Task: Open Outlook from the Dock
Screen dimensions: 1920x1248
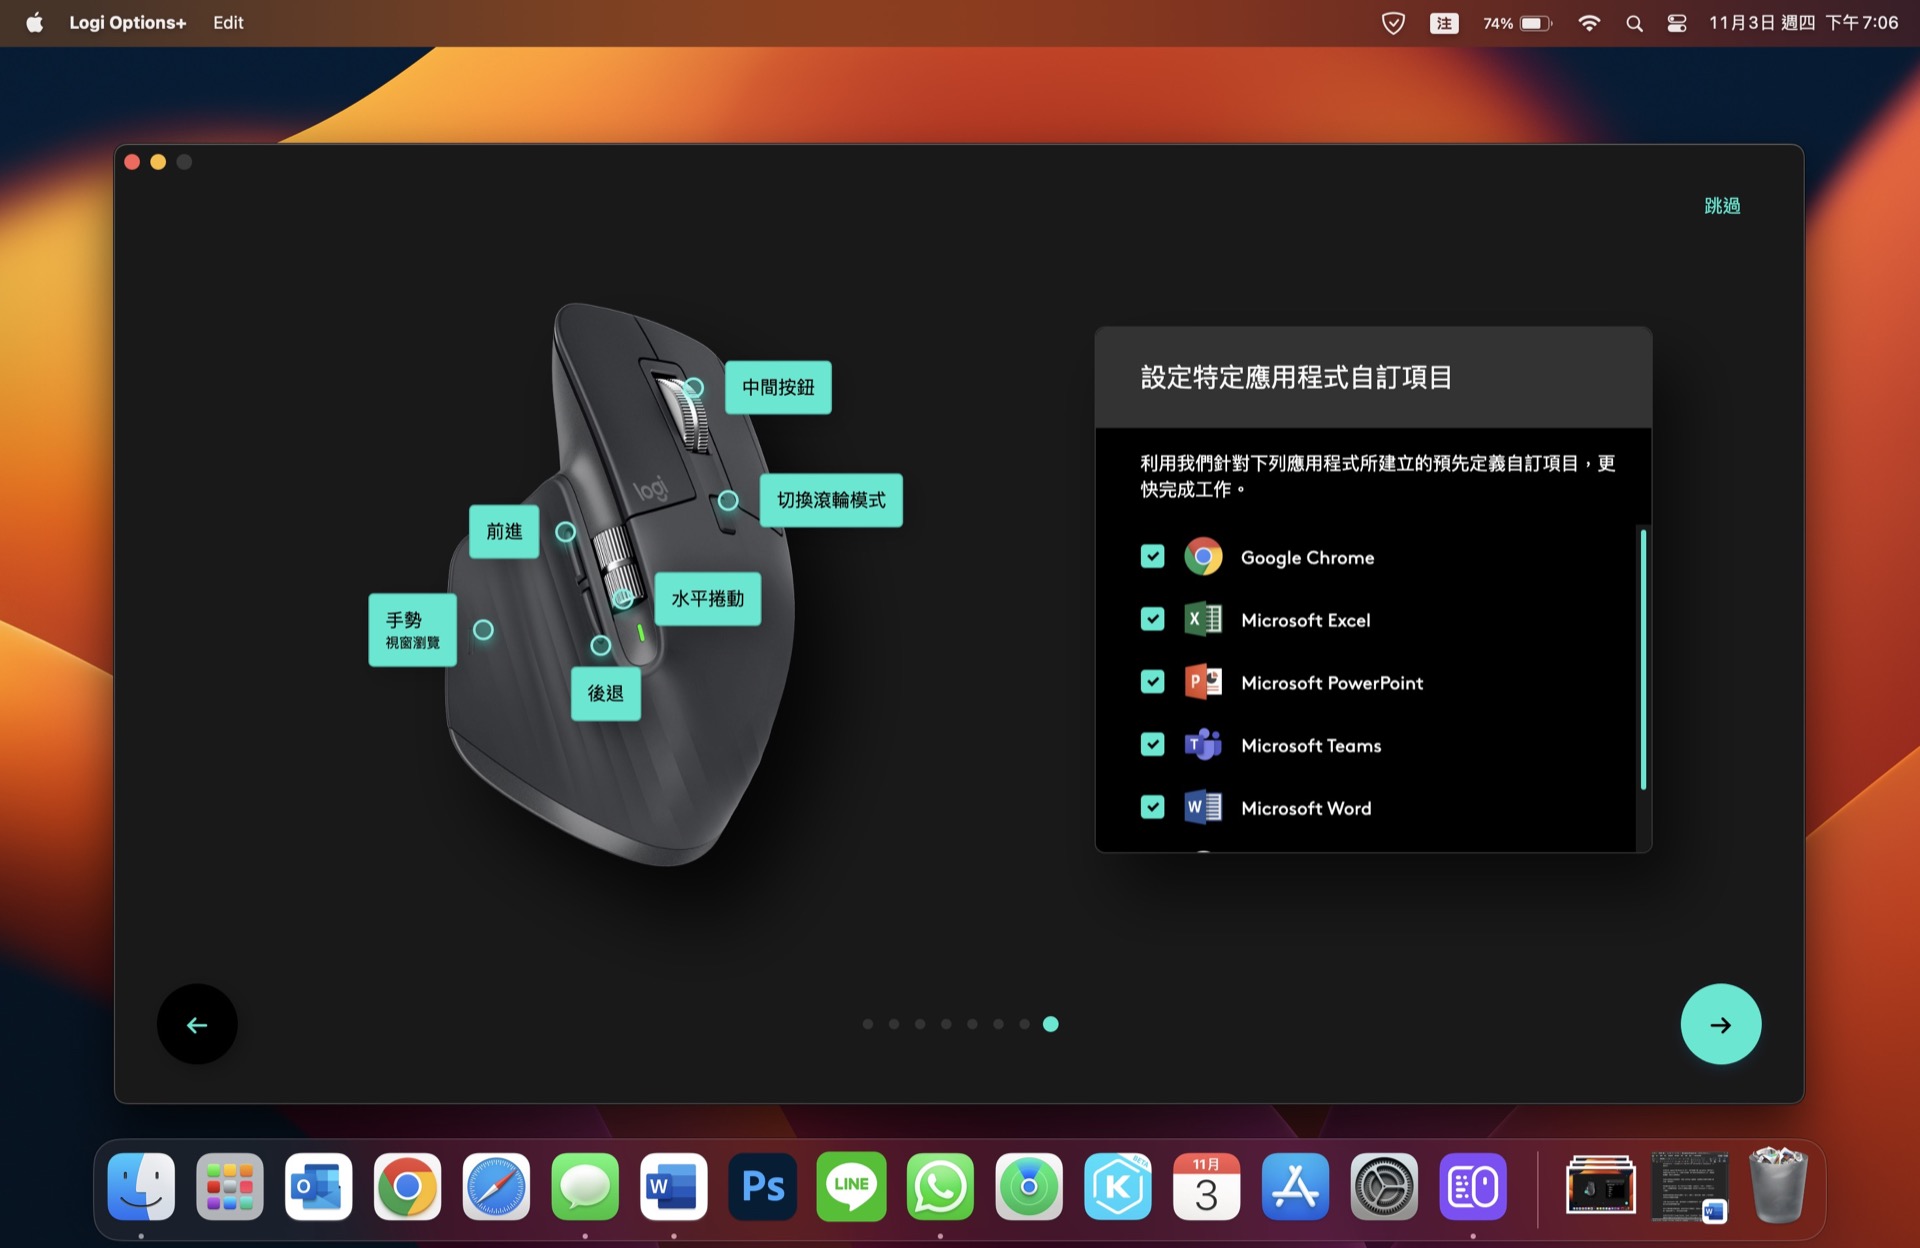Action: click(319, 1187)
